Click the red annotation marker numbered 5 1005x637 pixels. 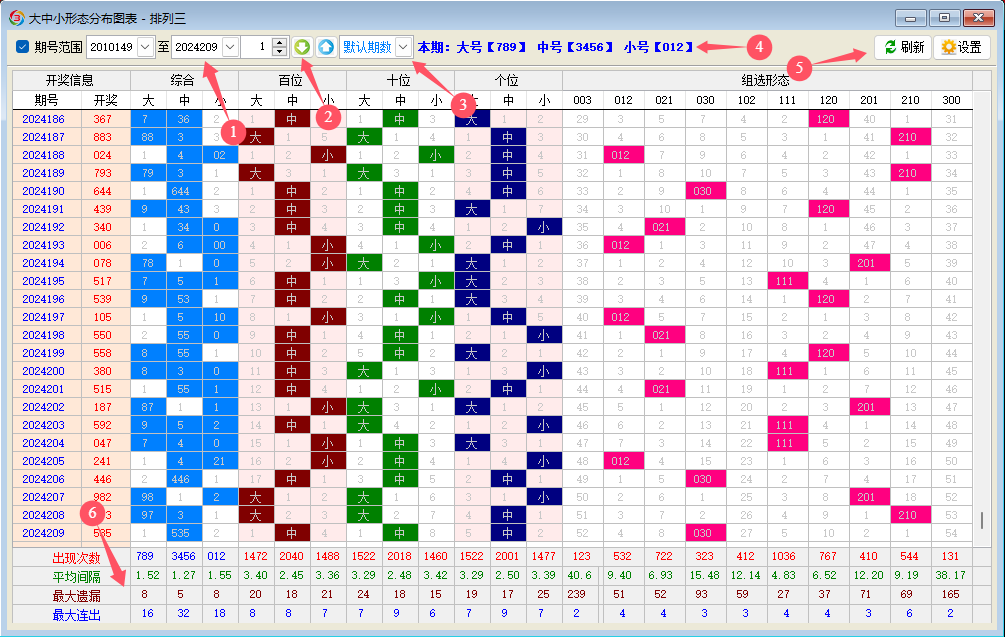point(799,67)
